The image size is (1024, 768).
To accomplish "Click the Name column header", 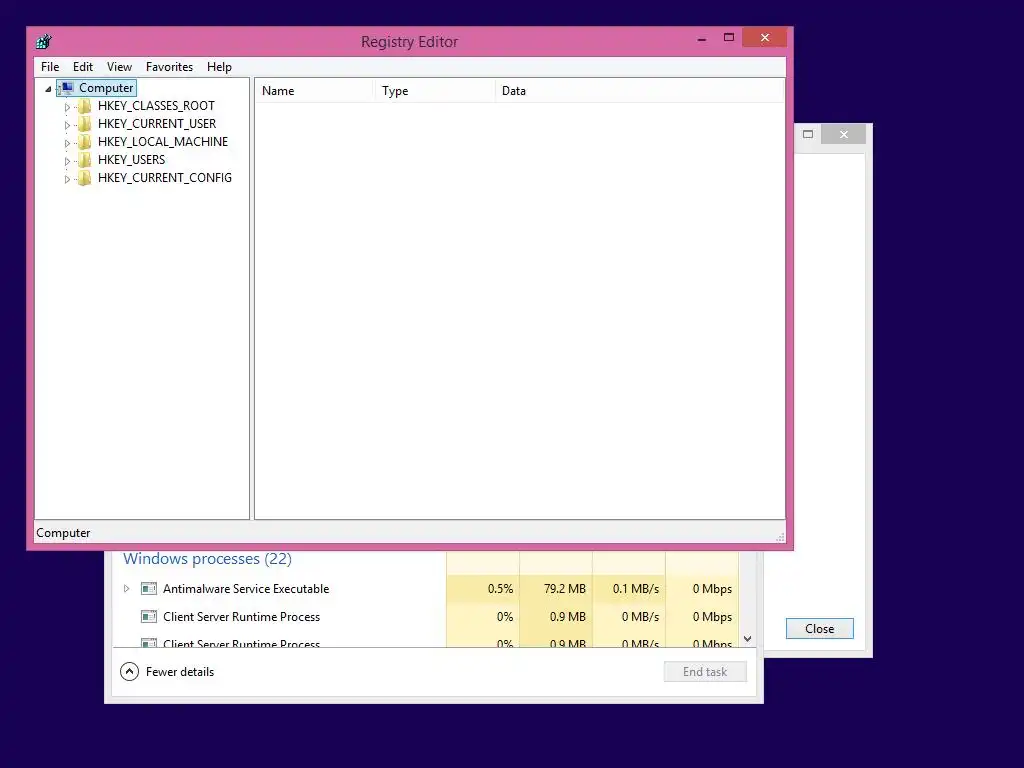I will (x=313, y=91).
